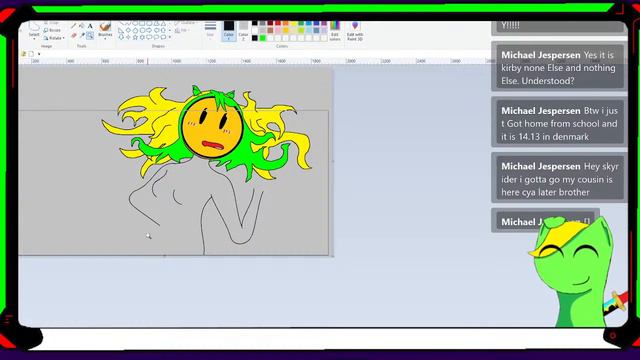The image size is (640, 360).
Task: Choose the left arrow shape
Action: pyautogui.click(x=156, y=30)
